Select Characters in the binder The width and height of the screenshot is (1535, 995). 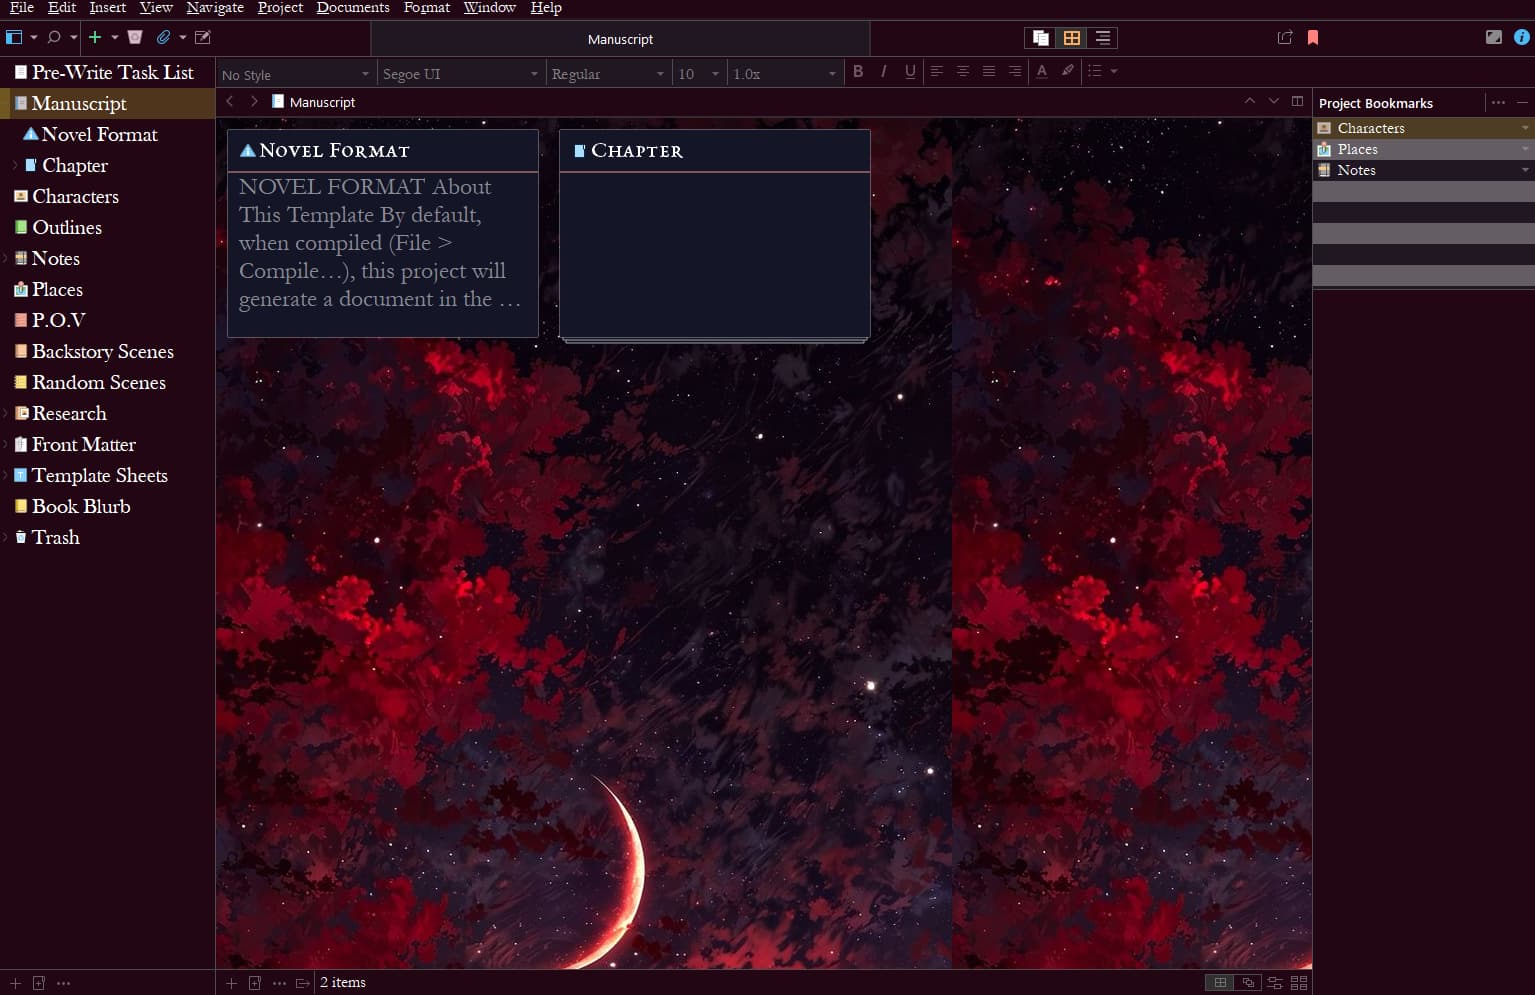tap(75, 196)
